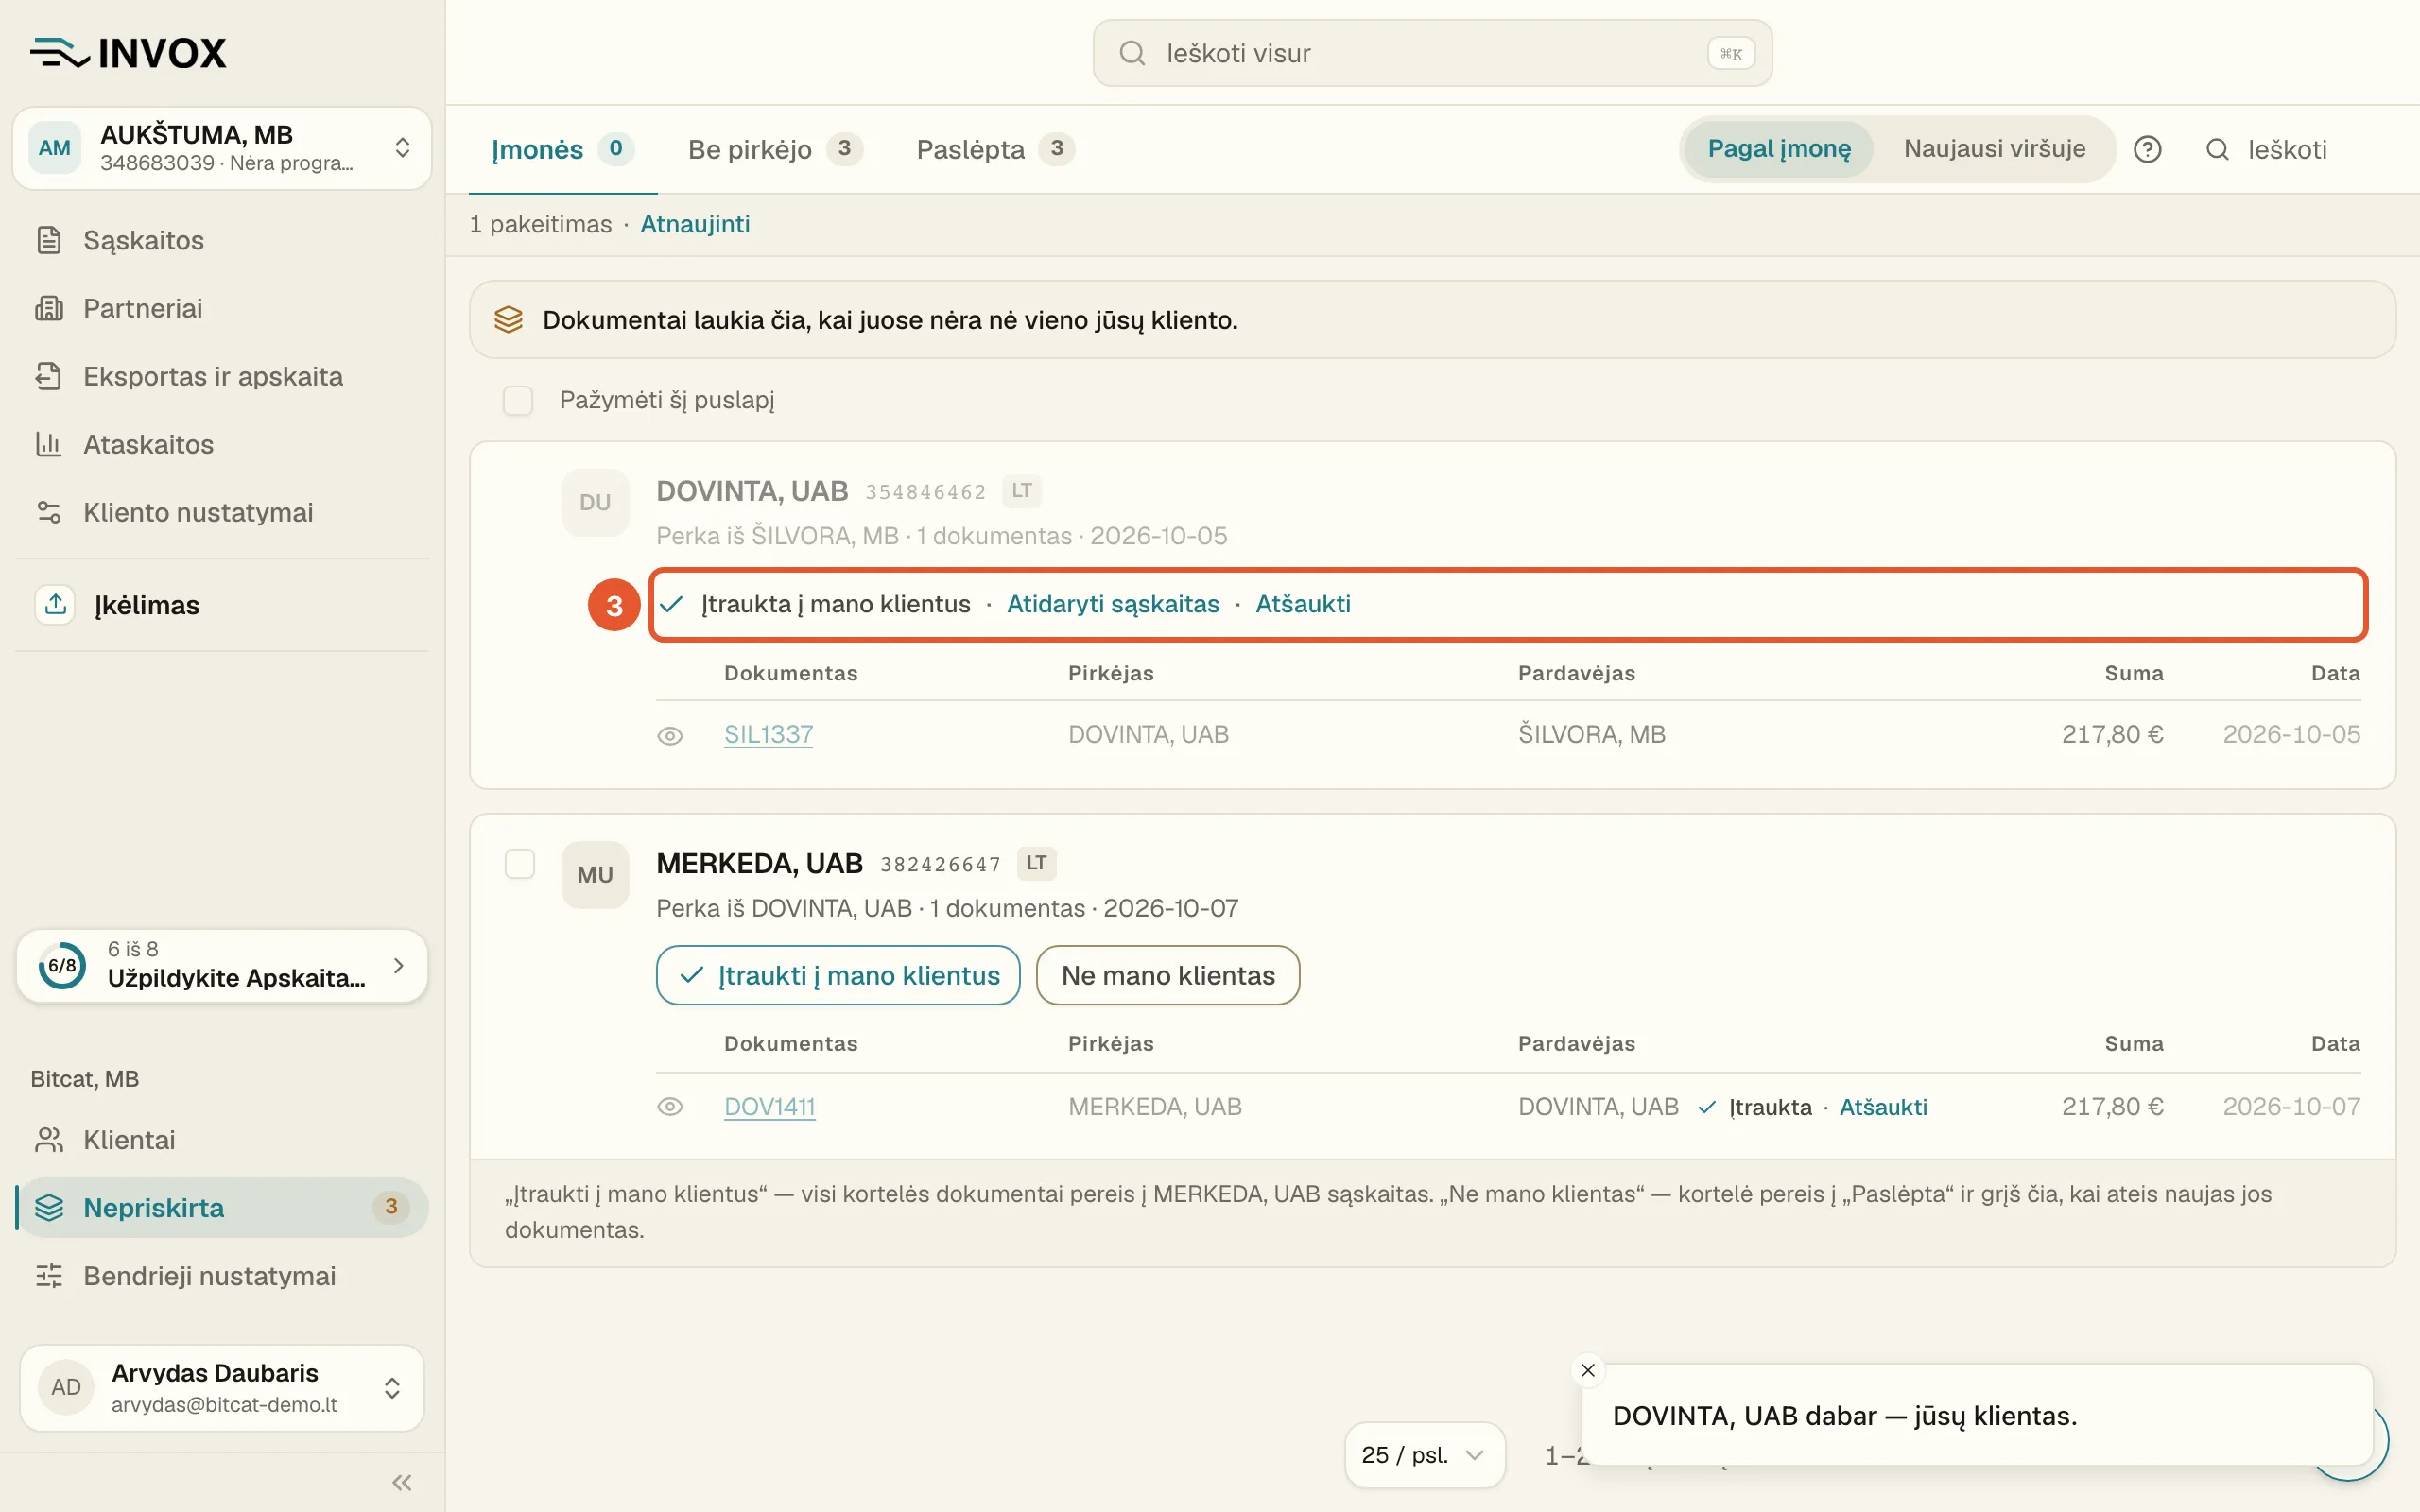Viewport: 2420px width, 1512px height.
Task: Click the INVOX logo
Action: click(x=129, y=53)
